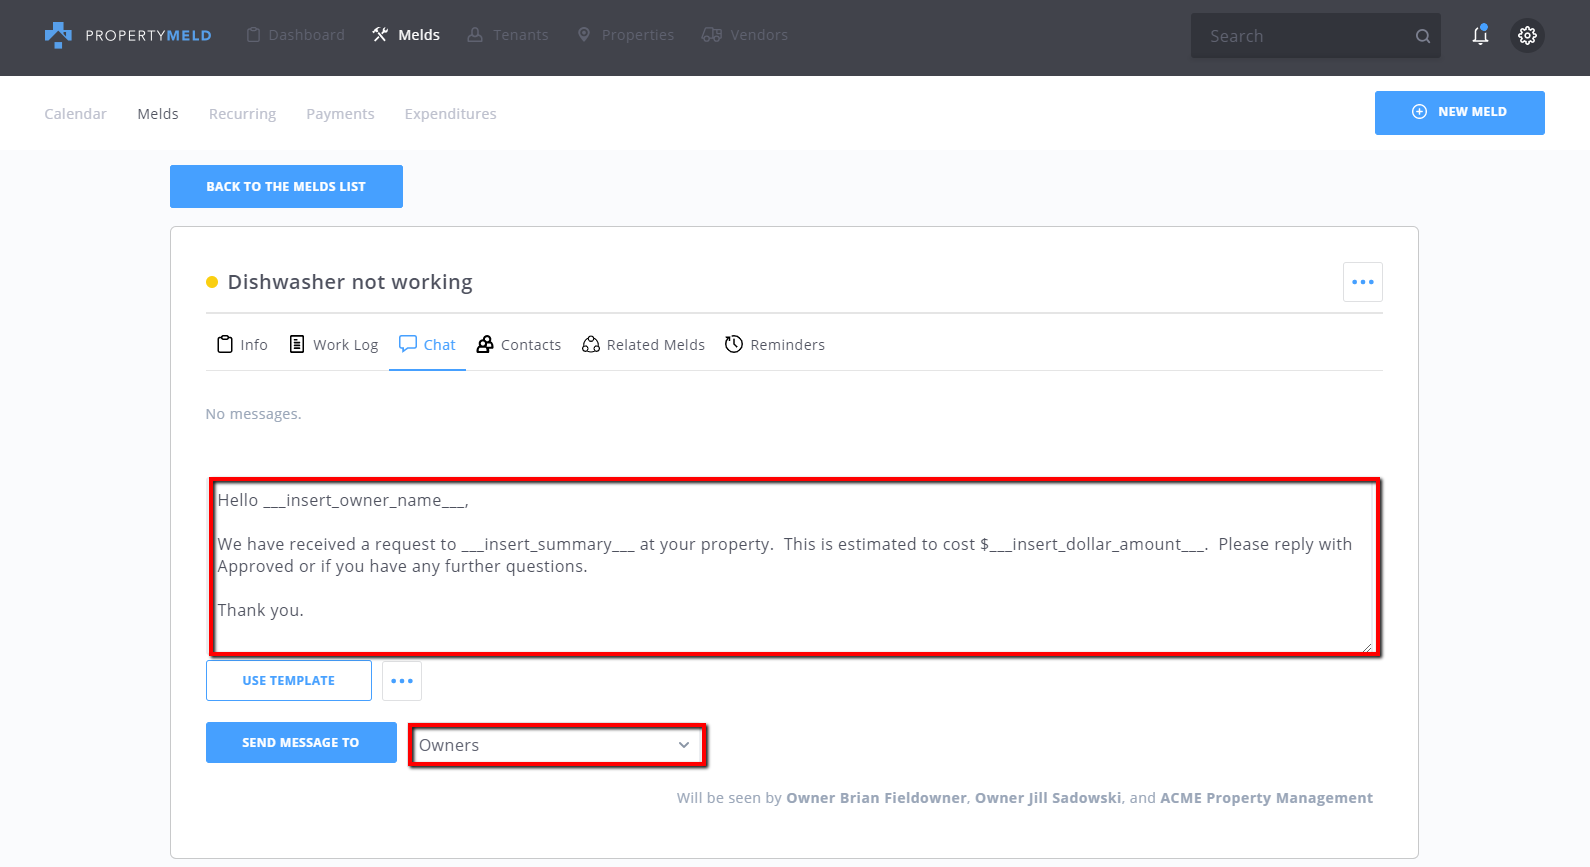Click the message text area
This screenshot has width=1590, height=867.
click(795, 567)
